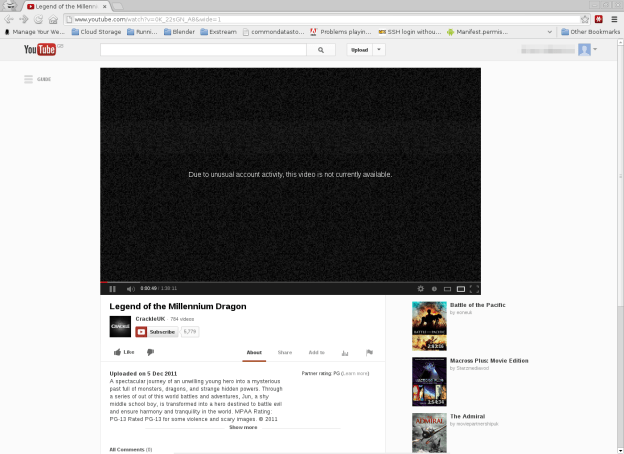Open Exstream bookmarks folder
The height and width of the screenshot is (454, 624).
(218, 32)
